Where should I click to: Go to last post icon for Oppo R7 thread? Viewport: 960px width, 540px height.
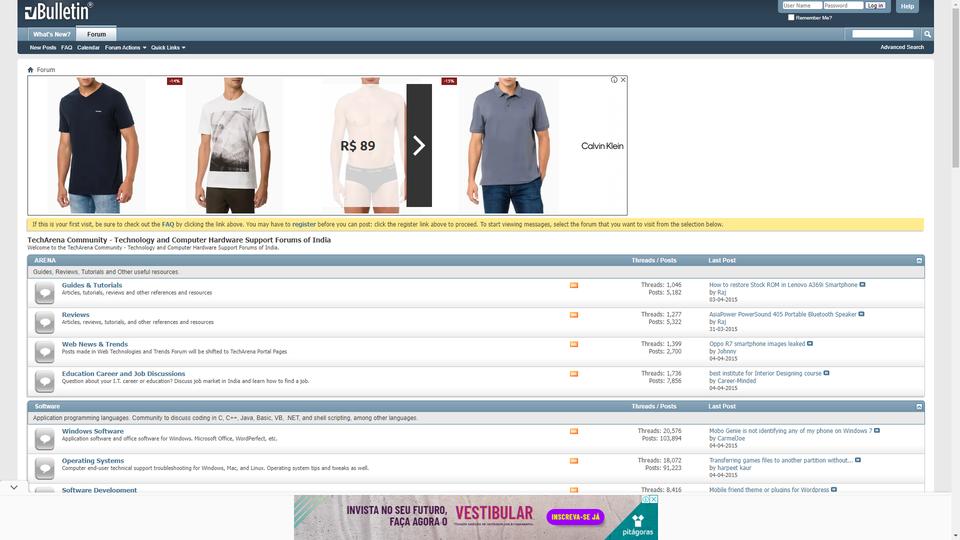click(x=809, y=343)
